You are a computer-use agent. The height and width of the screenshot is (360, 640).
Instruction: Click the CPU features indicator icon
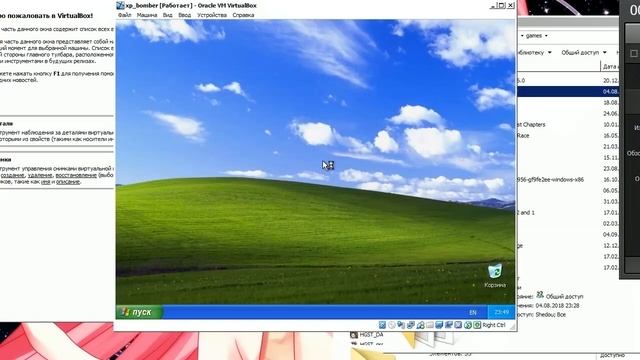tap(458, 325)
